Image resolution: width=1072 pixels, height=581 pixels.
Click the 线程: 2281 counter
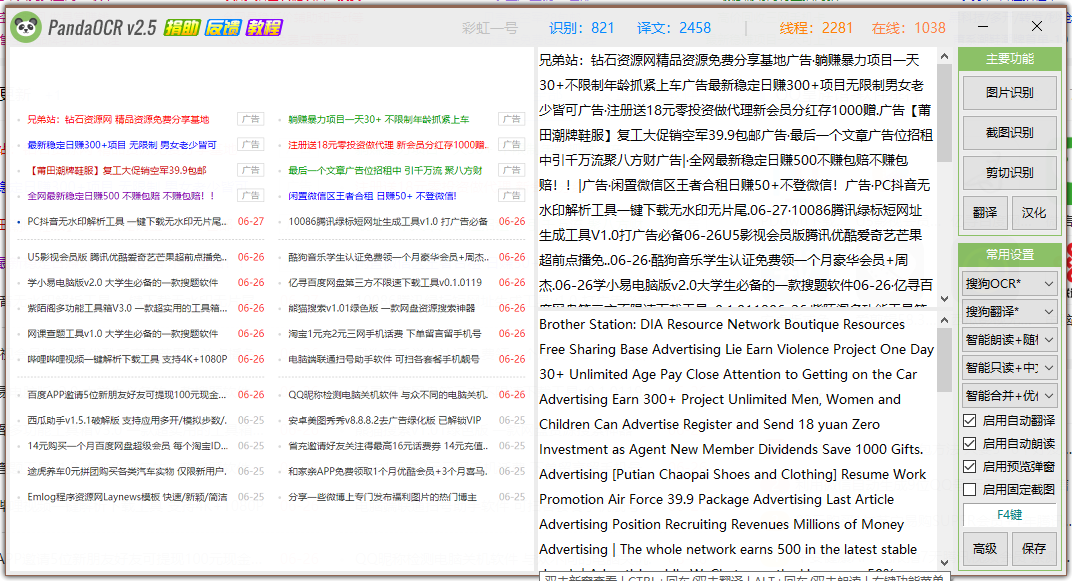click(816, 28)
